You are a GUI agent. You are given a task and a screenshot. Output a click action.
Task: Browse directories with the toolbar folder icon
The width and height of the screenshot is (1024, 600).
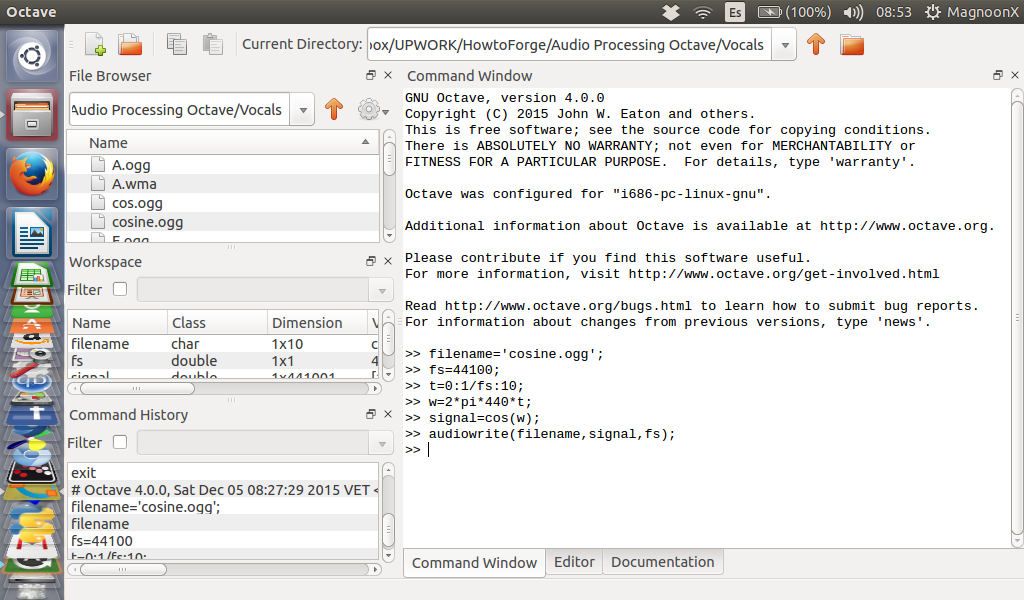click(852, 44)
